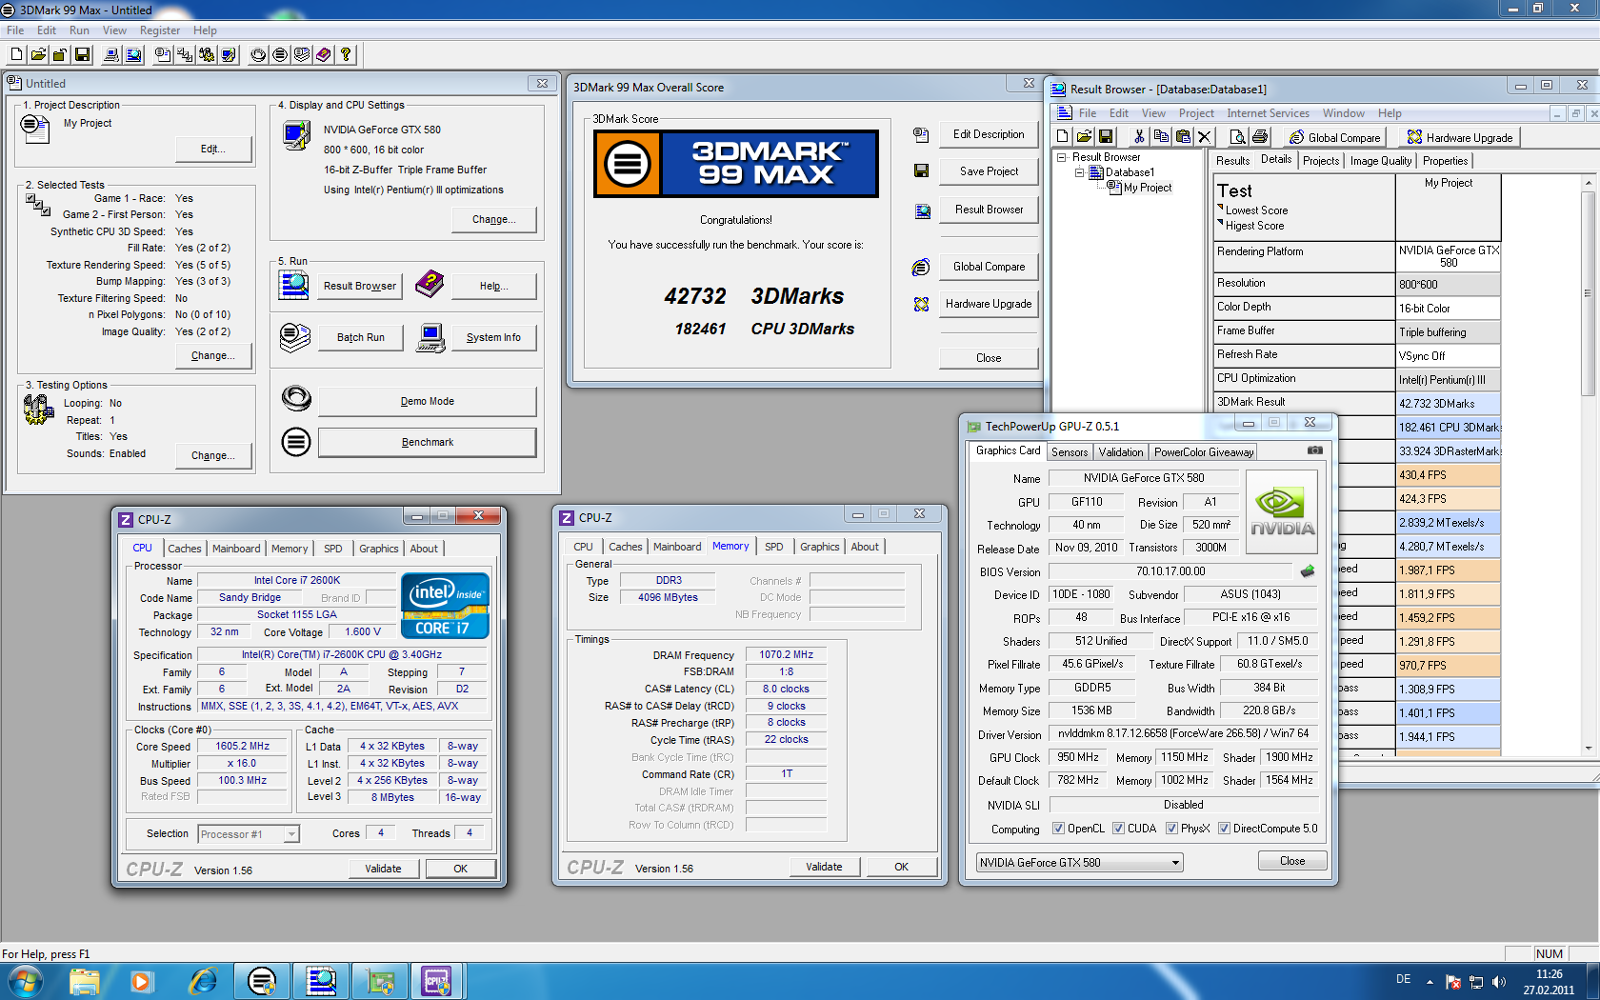Click Hardware Upgrade button in Overall Score window

coord(988,304)
